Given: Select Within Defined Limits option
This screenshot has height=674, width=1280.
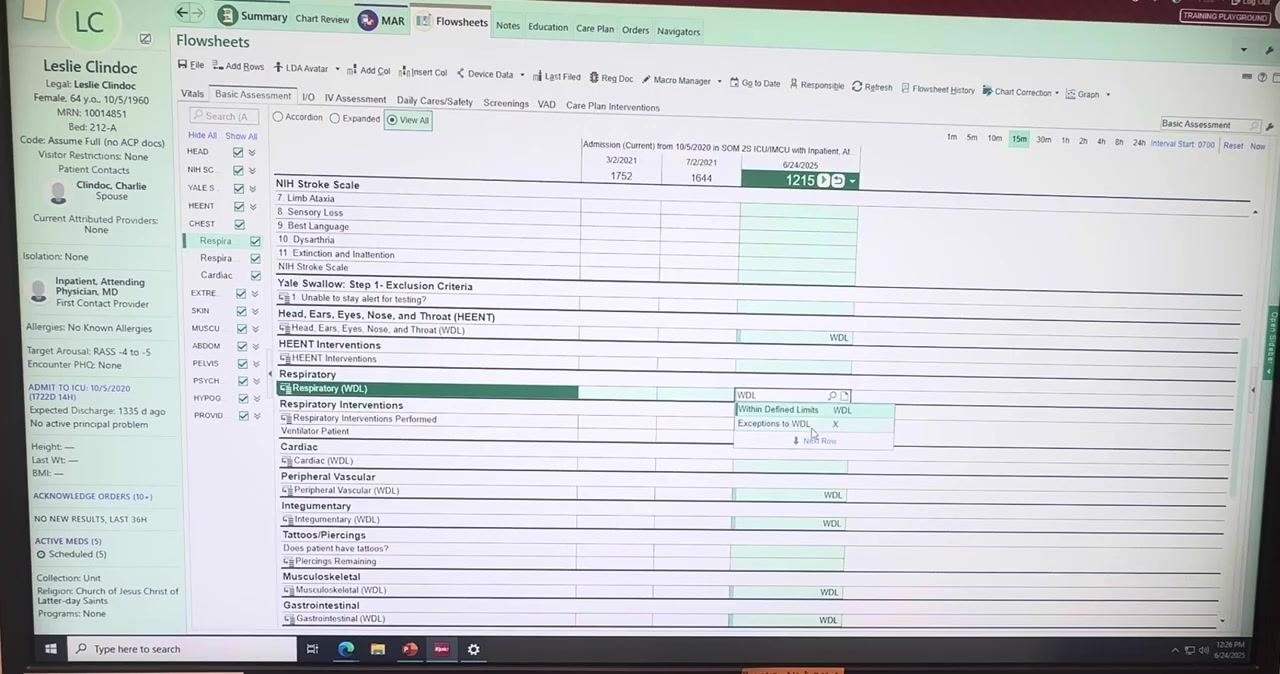Looking at the screenshot, I should (x=813, y=410).
